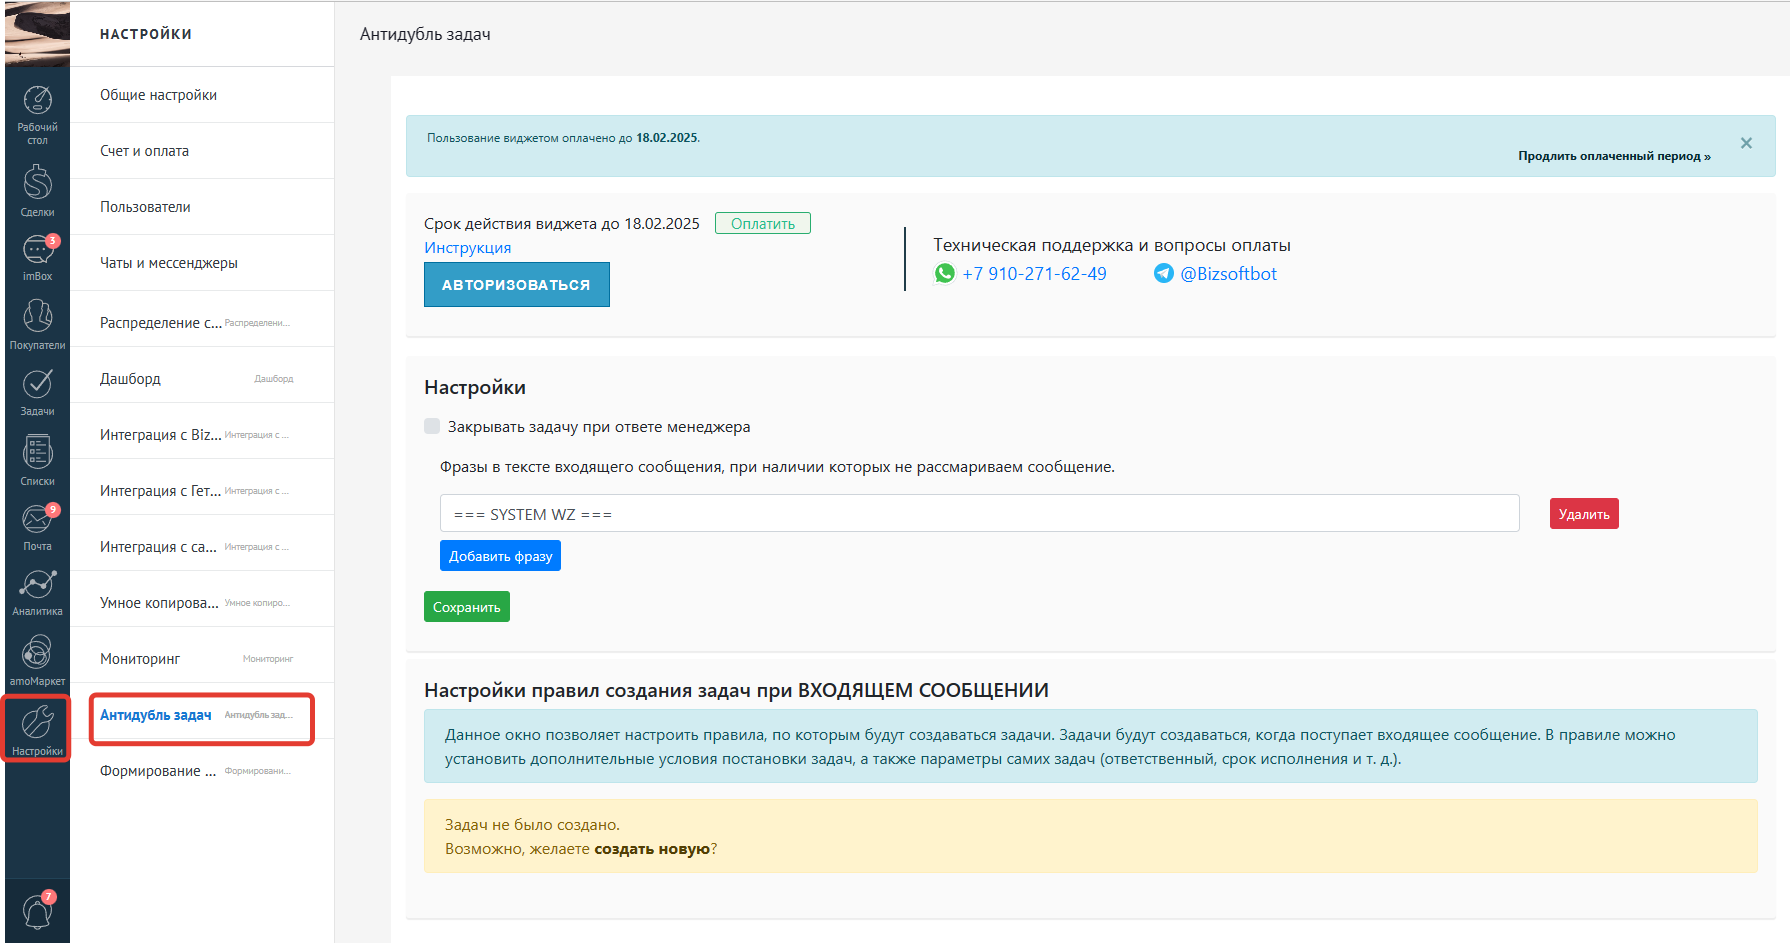Open Счет и оплата settings item
Image resolution: width=1790 pixels, height=943 pixels.
[x=202, y=151]
